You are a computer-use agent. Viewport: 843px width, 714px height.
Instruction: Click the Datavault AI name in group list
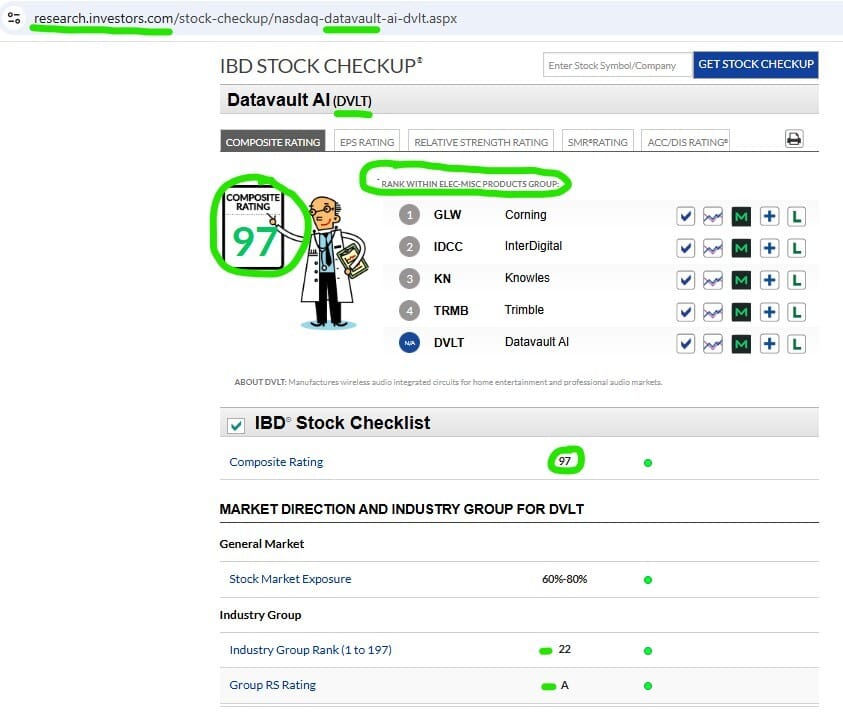tap(537, 342)
